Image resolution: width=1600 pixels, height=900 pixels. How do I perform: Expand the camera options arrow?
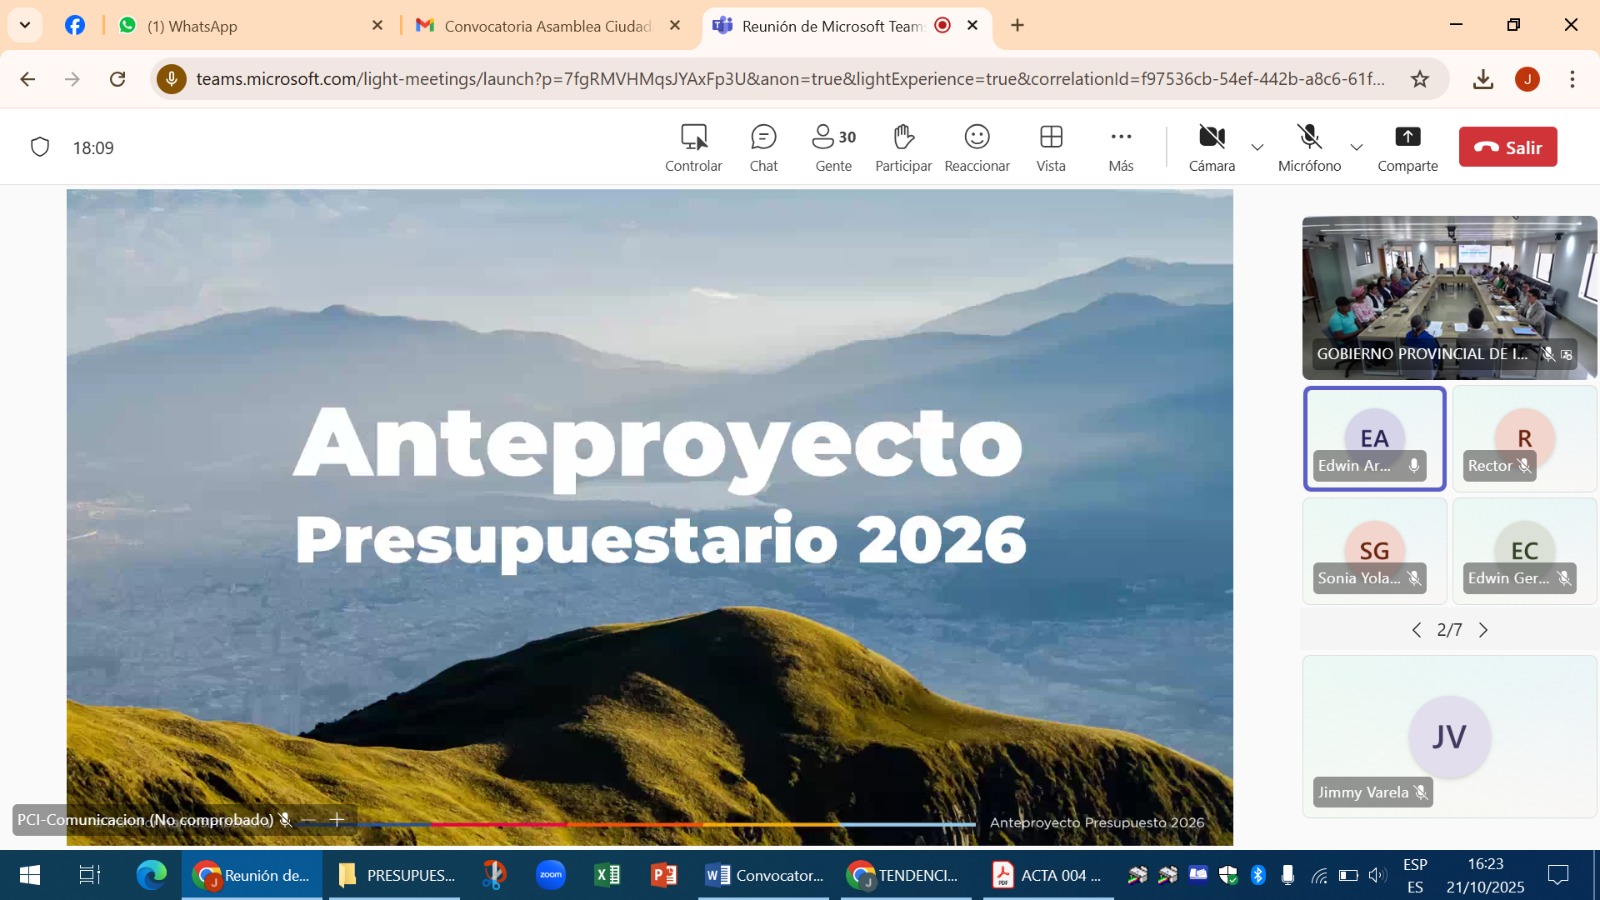pos(1258,147)
